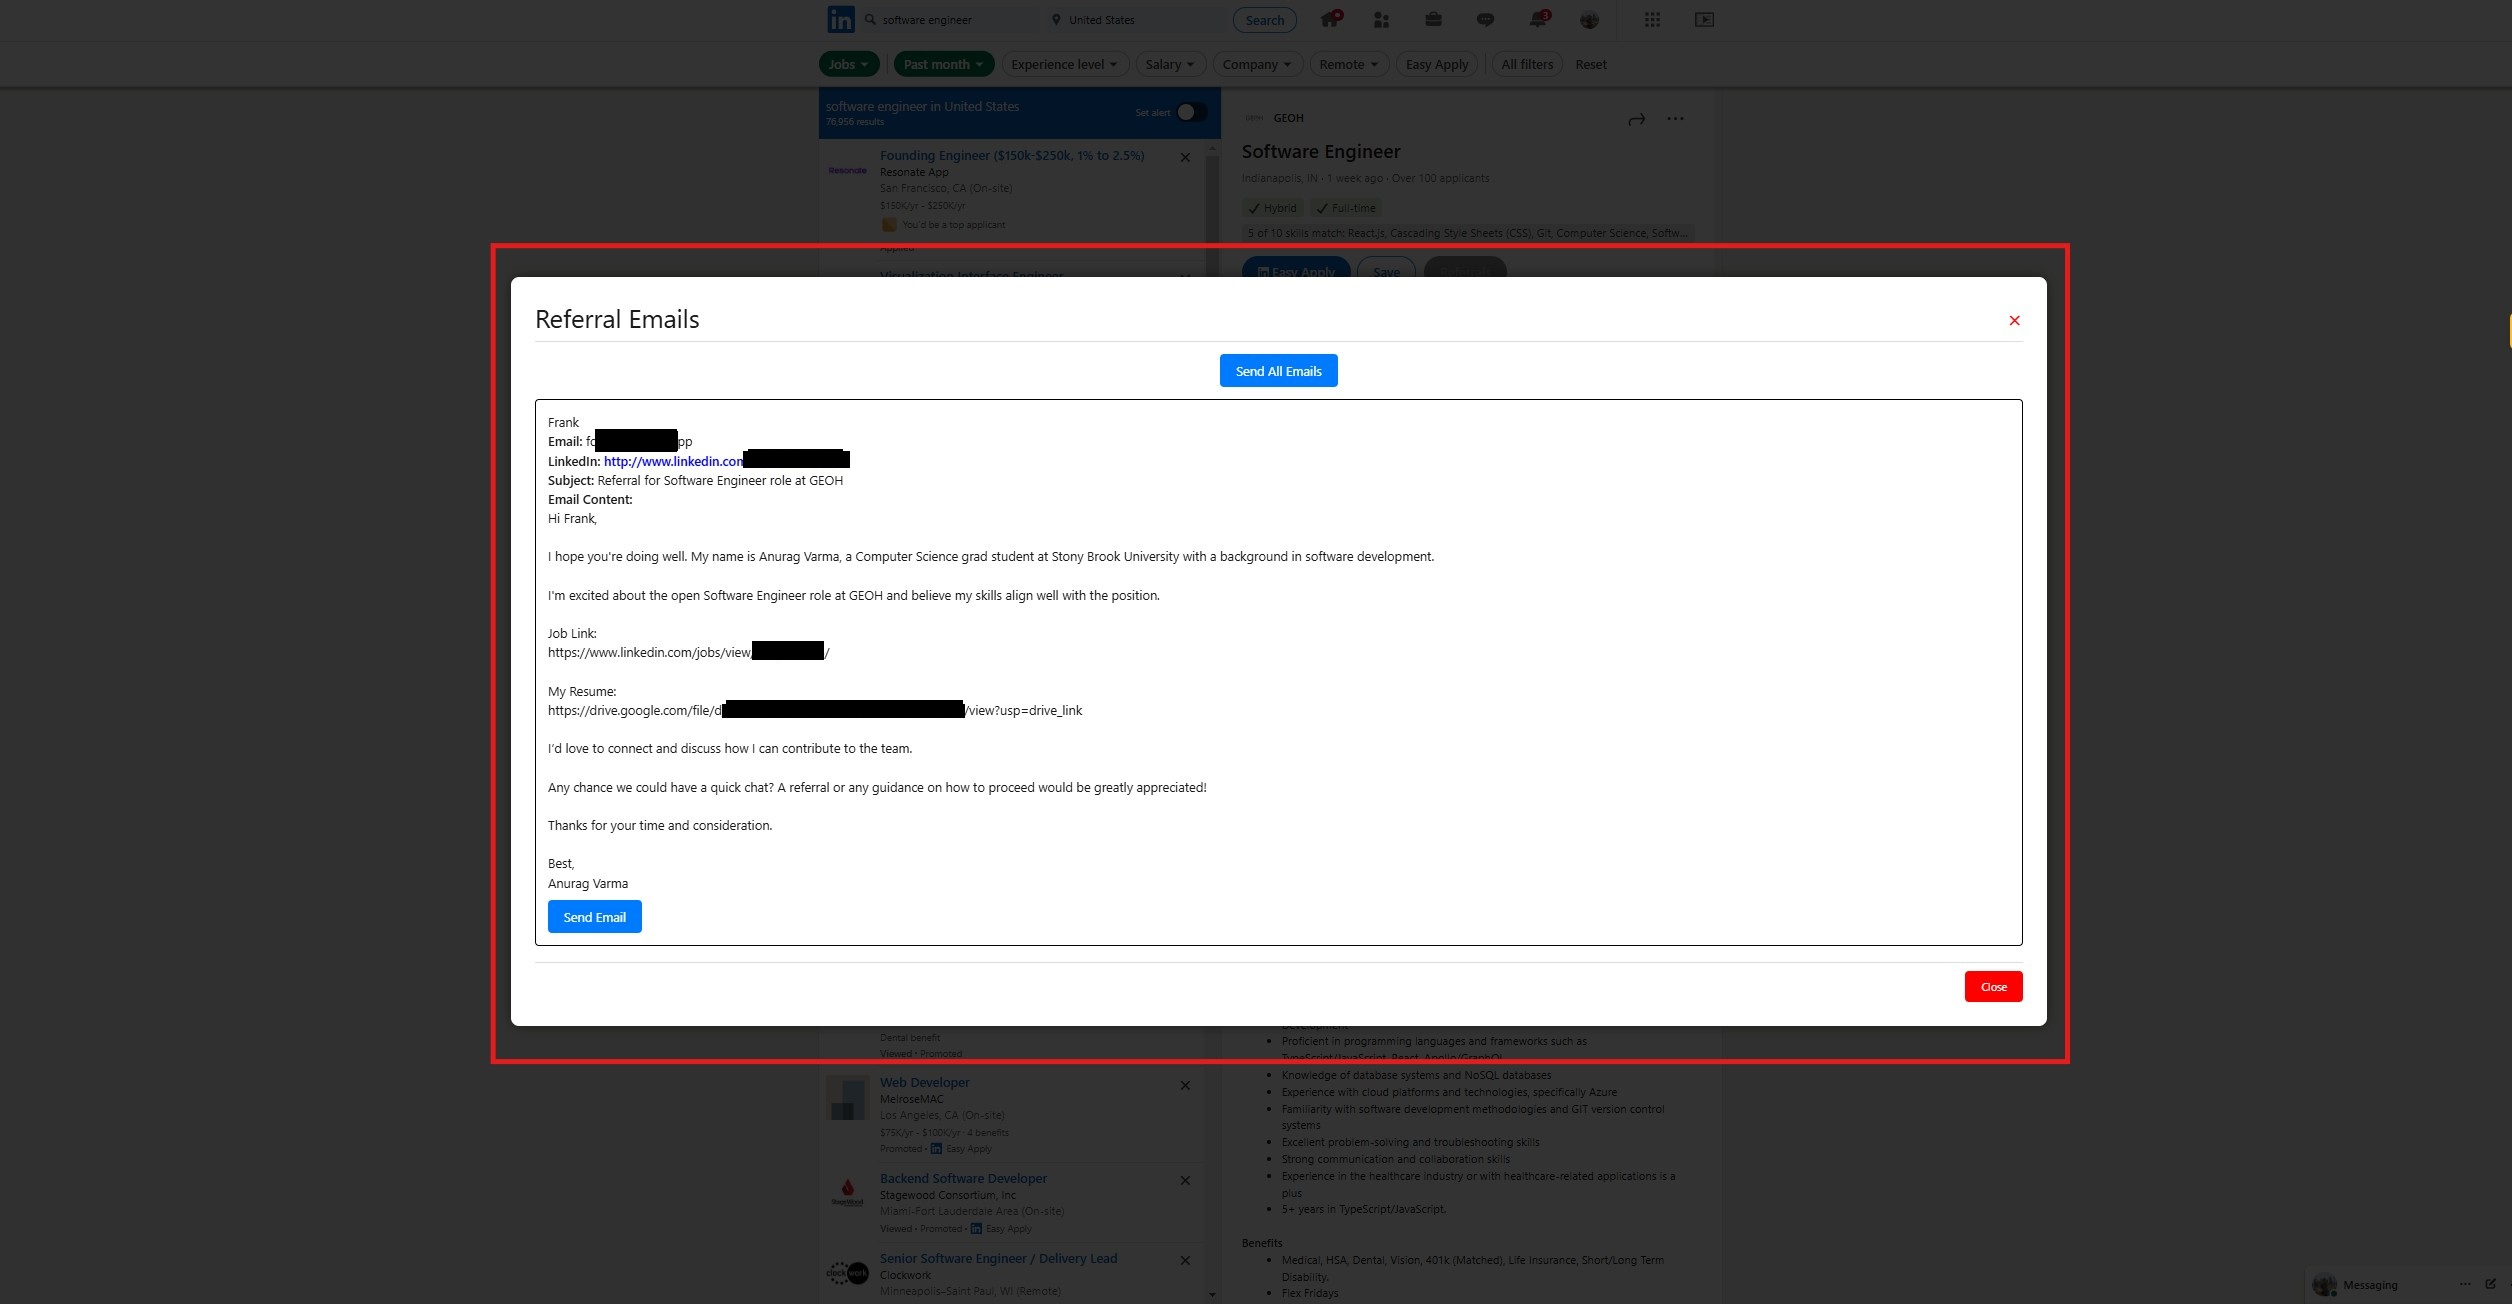Open the apps grid icon
2512x1304 pixels.
point(1652,19)
